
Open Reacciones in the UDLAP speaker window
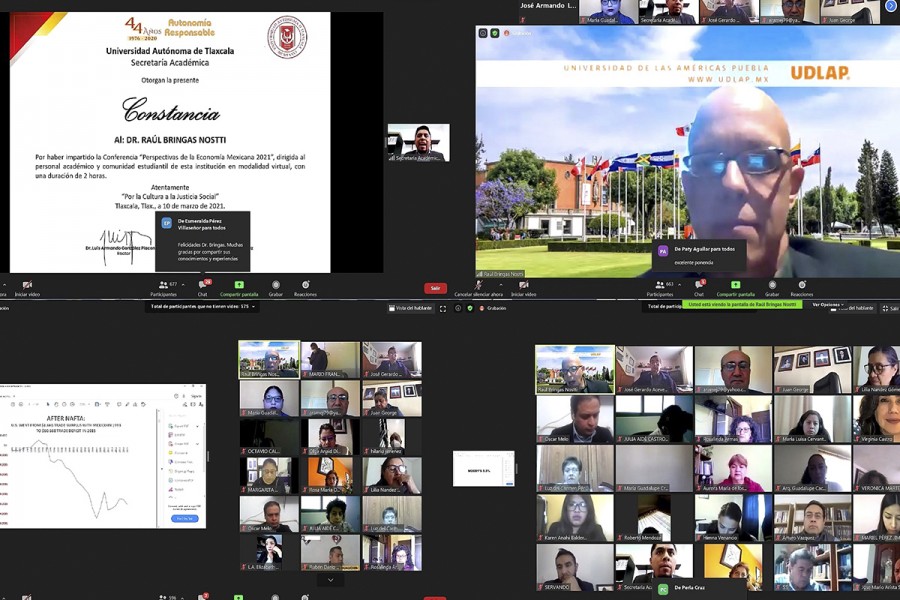[802, 288]
